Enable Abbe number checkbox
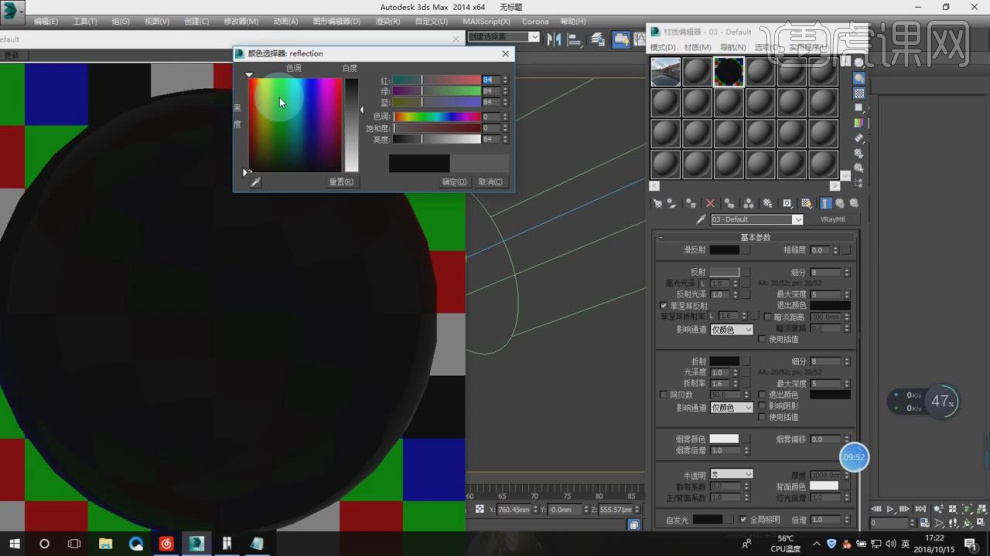Screen dimensions: 990x556 point(663,394)
